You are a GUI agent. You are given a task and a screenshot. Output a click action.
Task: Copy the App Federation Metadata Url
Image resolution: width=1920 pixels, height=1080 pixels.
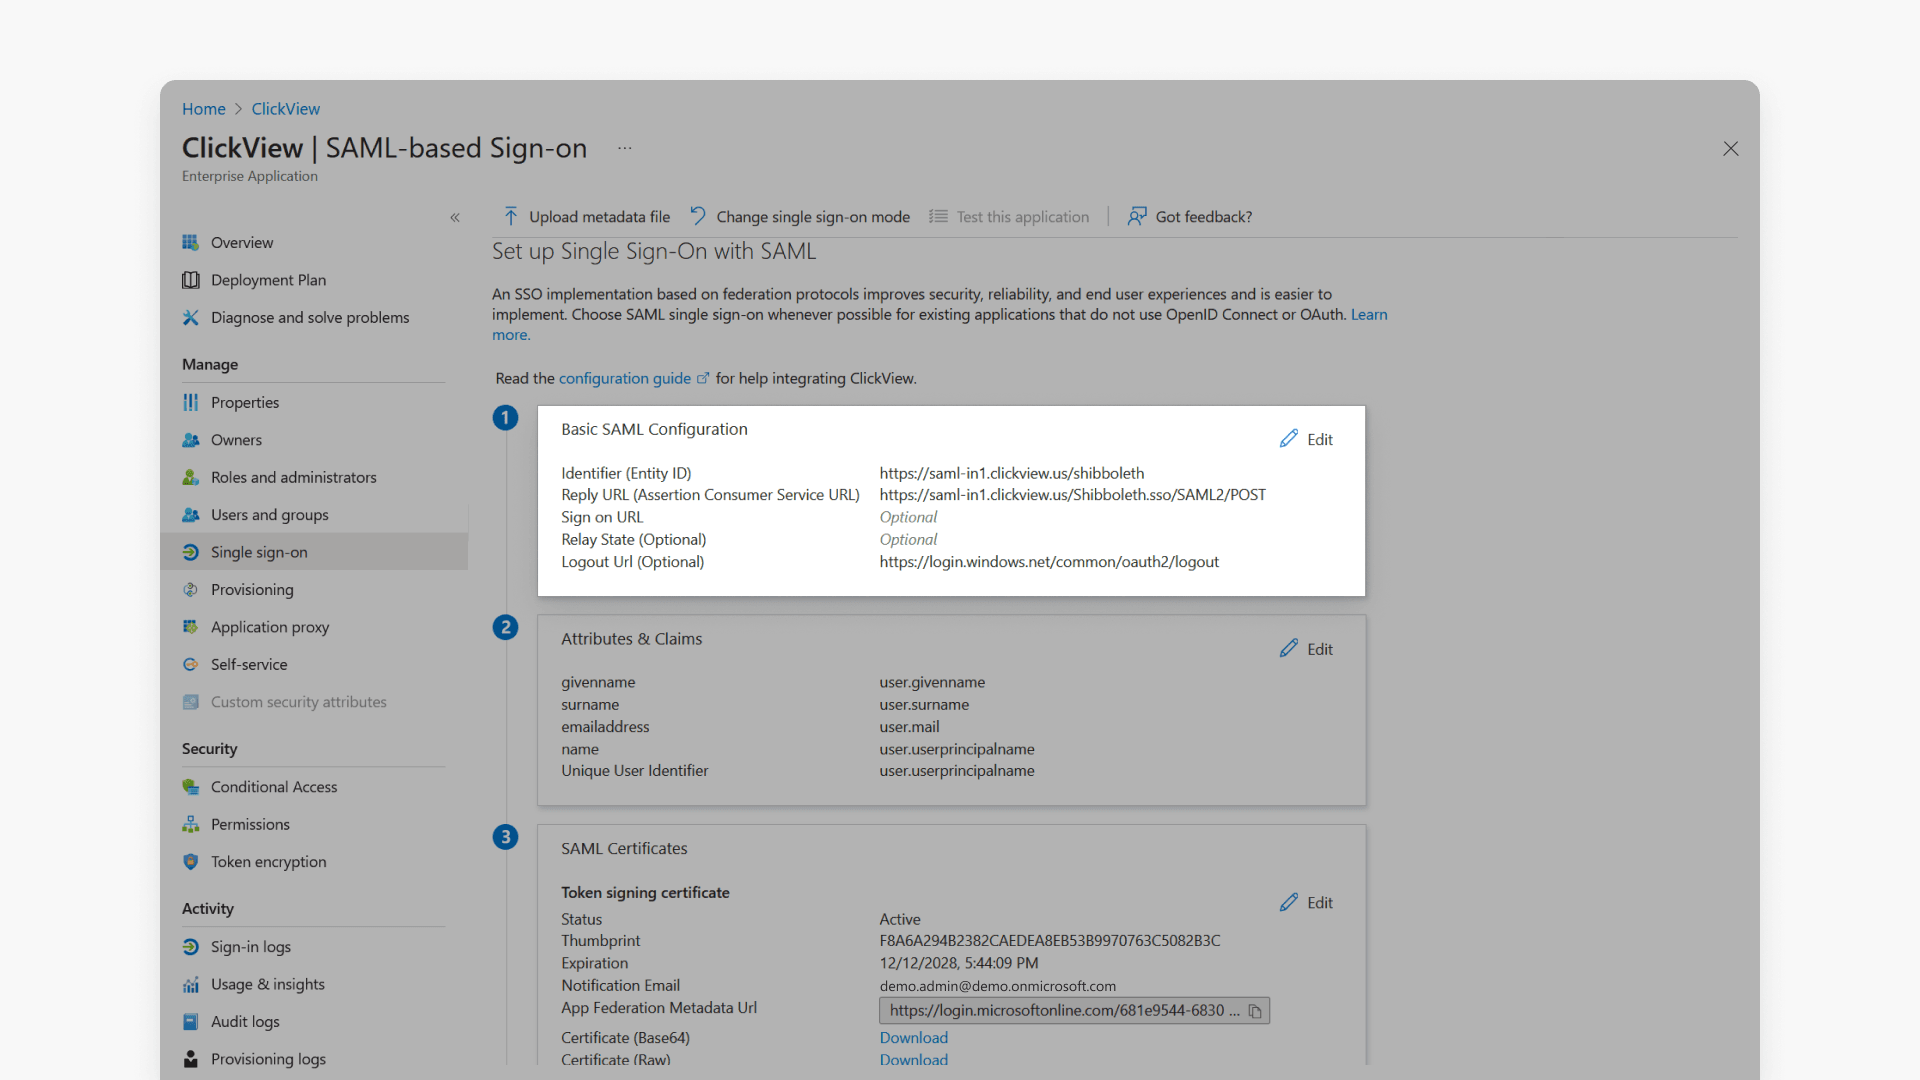tap(1256, 1011)
